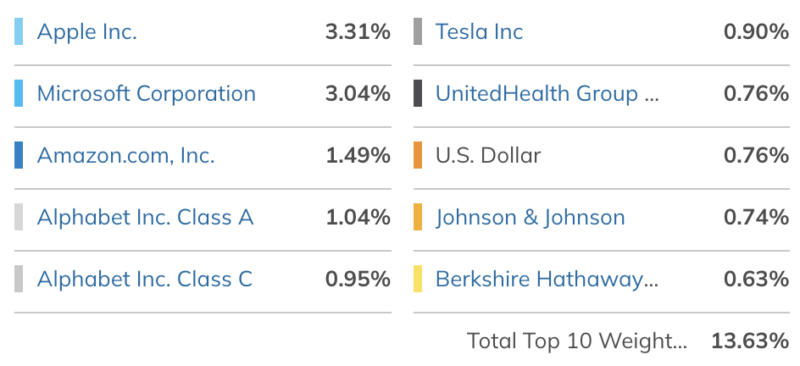Open Alphabet Inc. Class A link
Screen dimensions: 800x366
[x=145, y=217]
